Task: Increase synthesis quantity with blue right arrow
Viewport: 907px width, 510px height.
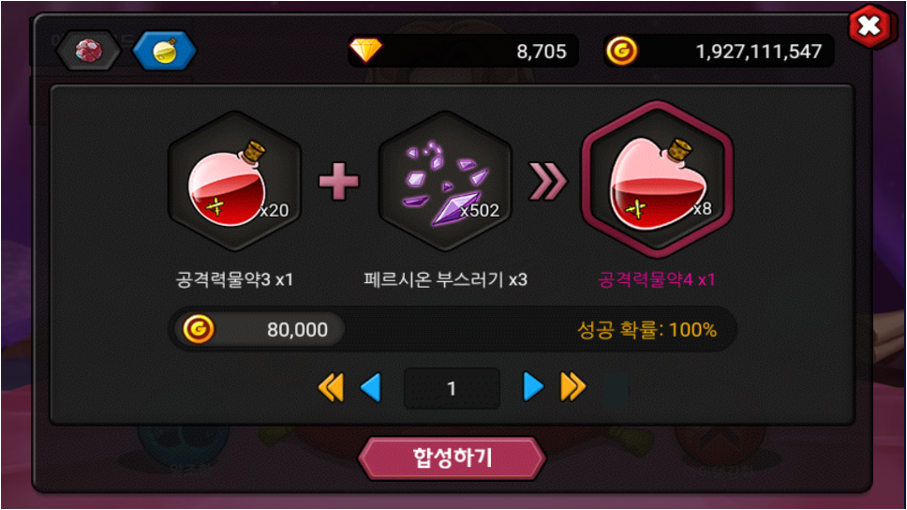Action: pyautogui.click(x=533, y=387)
